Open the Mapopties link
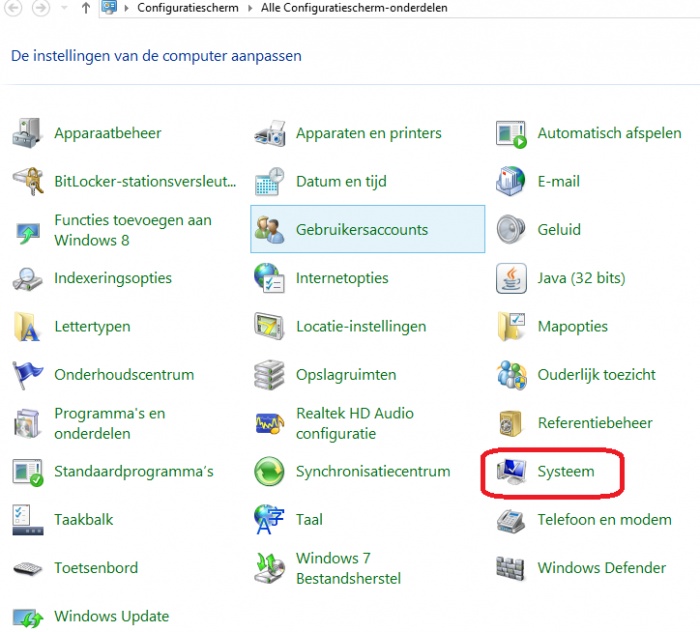Image resolution: width=700 pixels, height=632 pixels. tap(572, 326)
